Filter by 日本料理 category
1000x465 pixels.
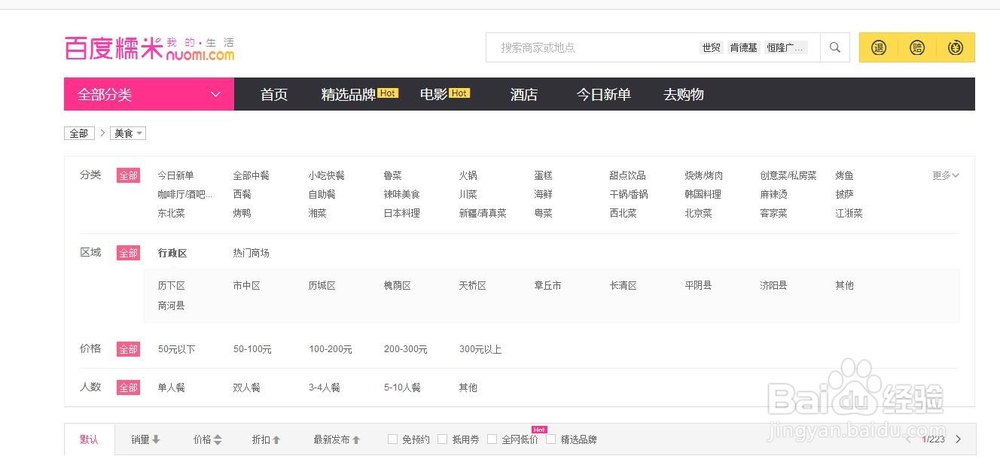tap(402, 213)
